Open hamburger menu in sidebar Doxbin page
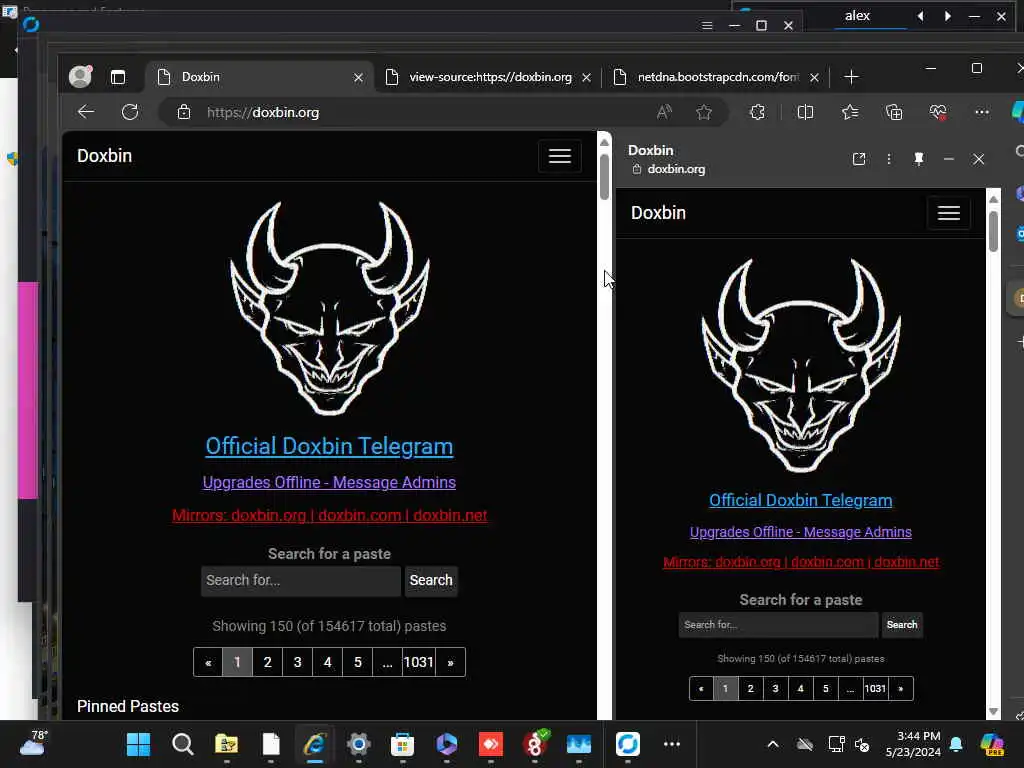The height and width of the screenshot is (768, 1024). (x=949, y=213)
